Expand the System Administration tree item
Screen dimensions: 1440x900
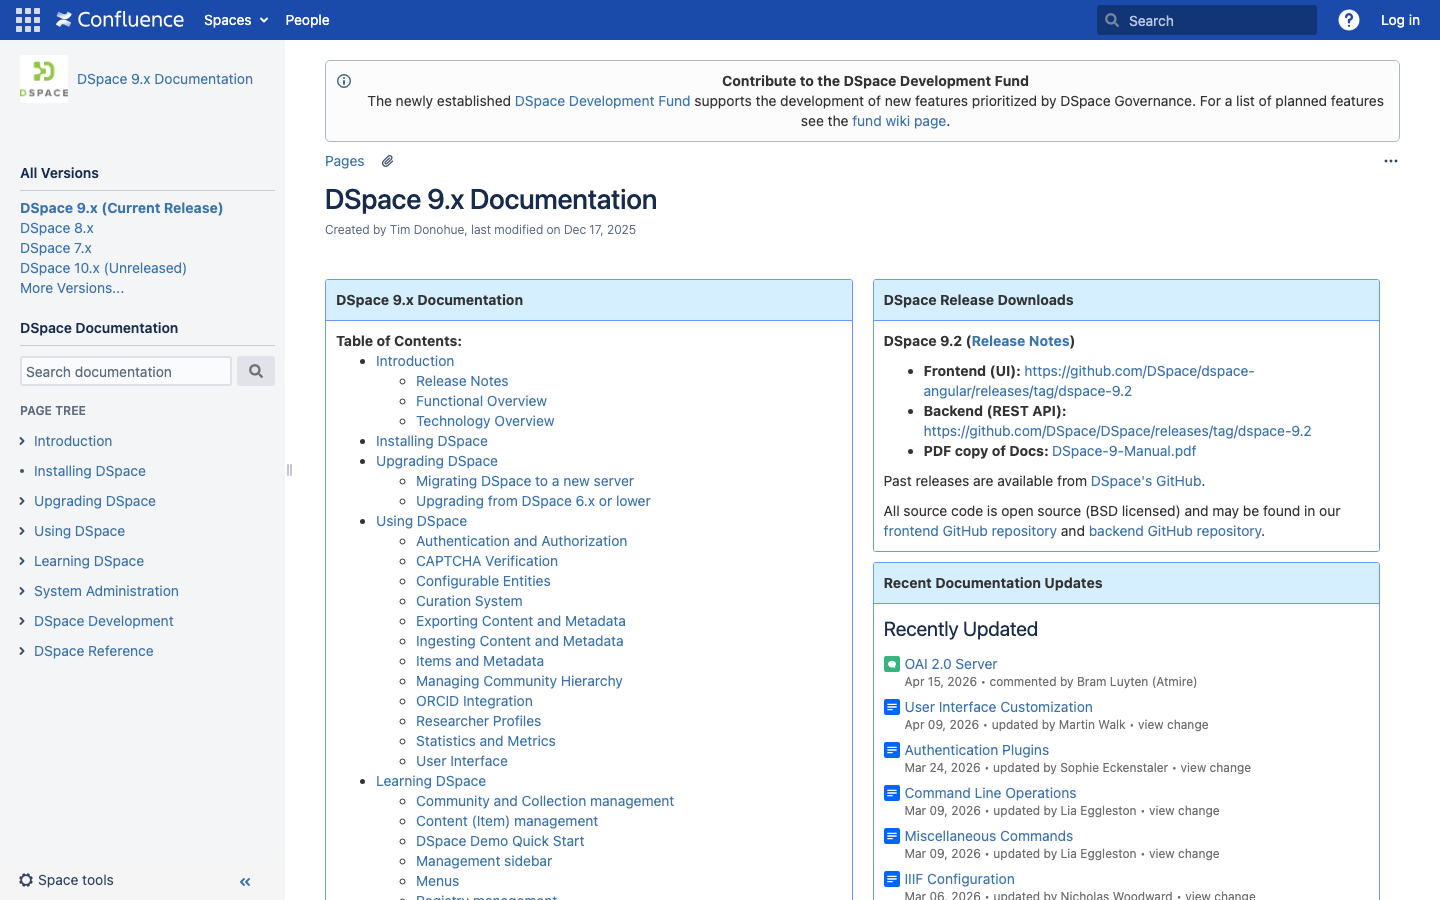click(x=22, y=591)
